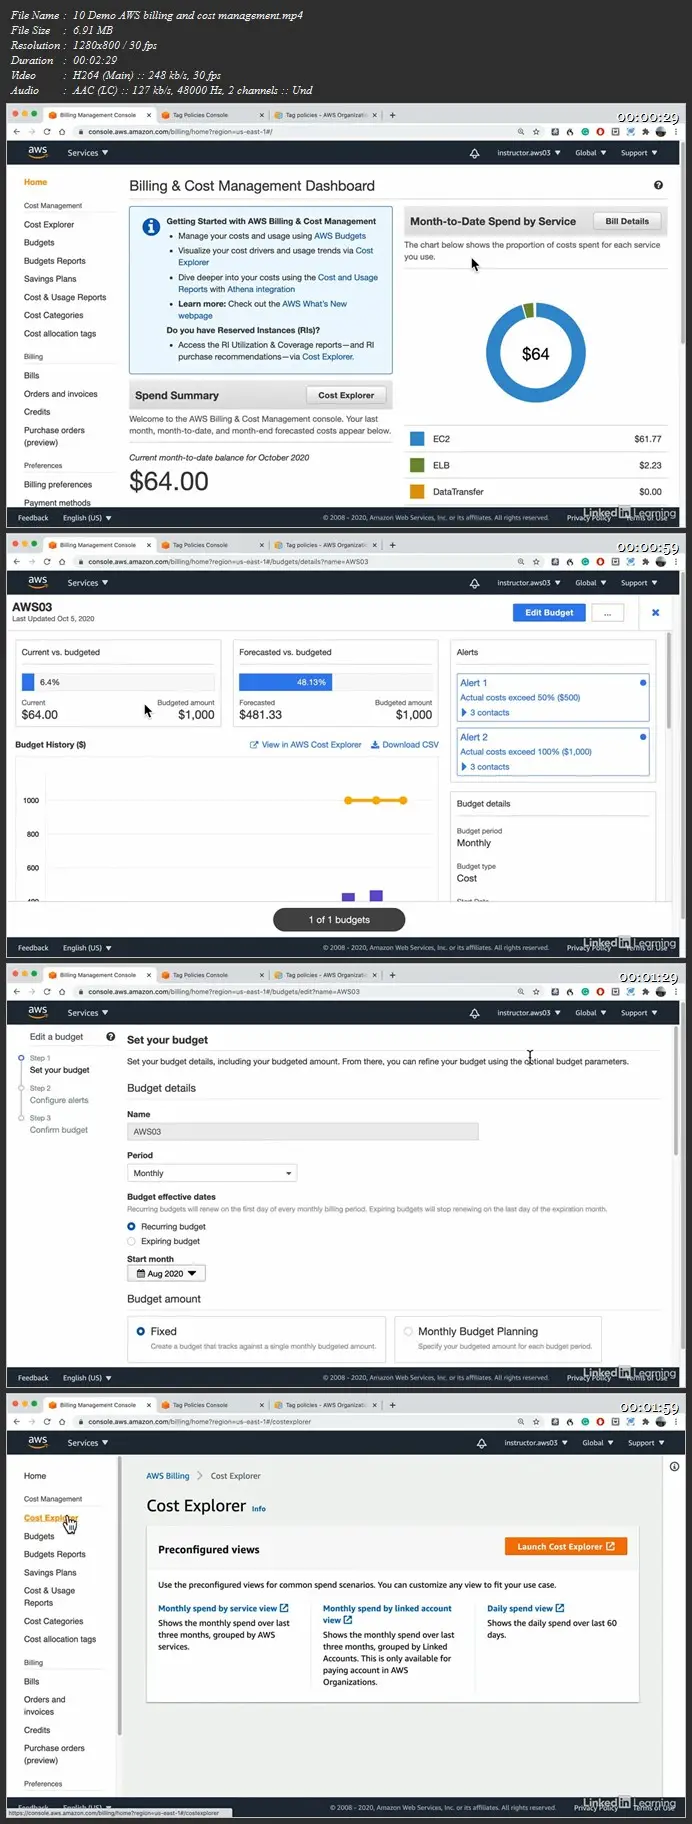
Task: Click the browser reload icon in the 00:00:29 frame
Action: [47, 131]
